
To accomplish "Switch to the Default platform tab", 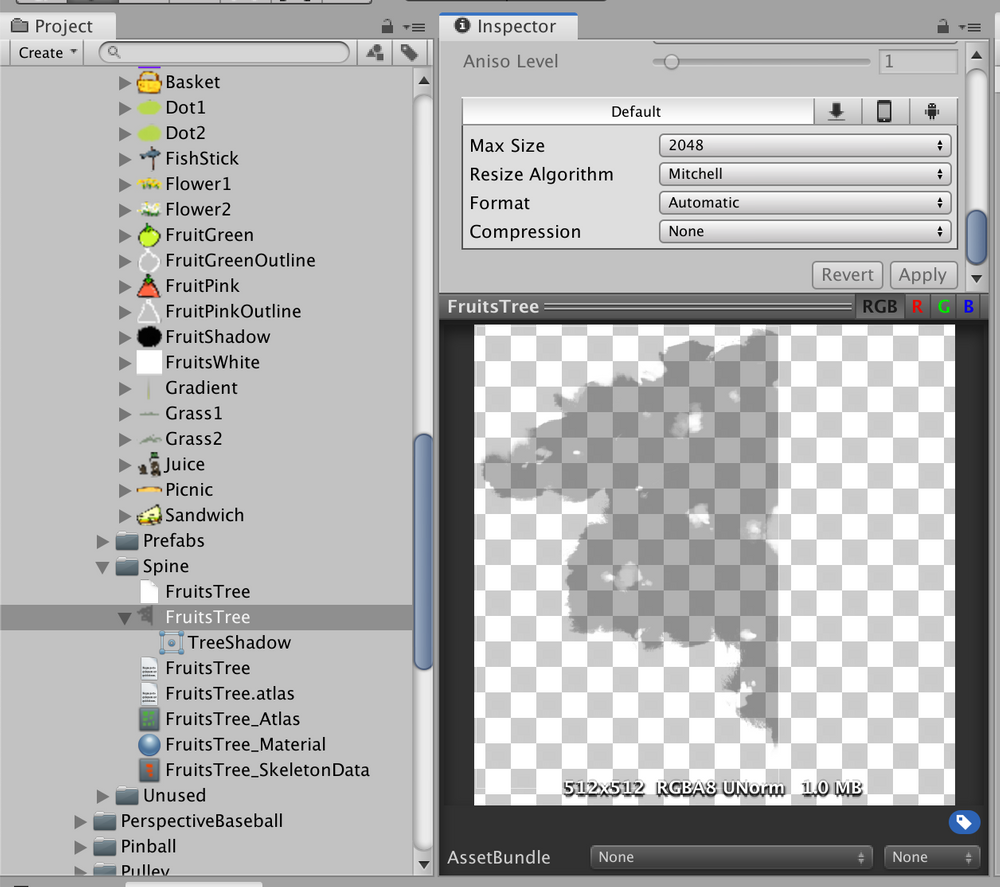I will tap(637, 111).
